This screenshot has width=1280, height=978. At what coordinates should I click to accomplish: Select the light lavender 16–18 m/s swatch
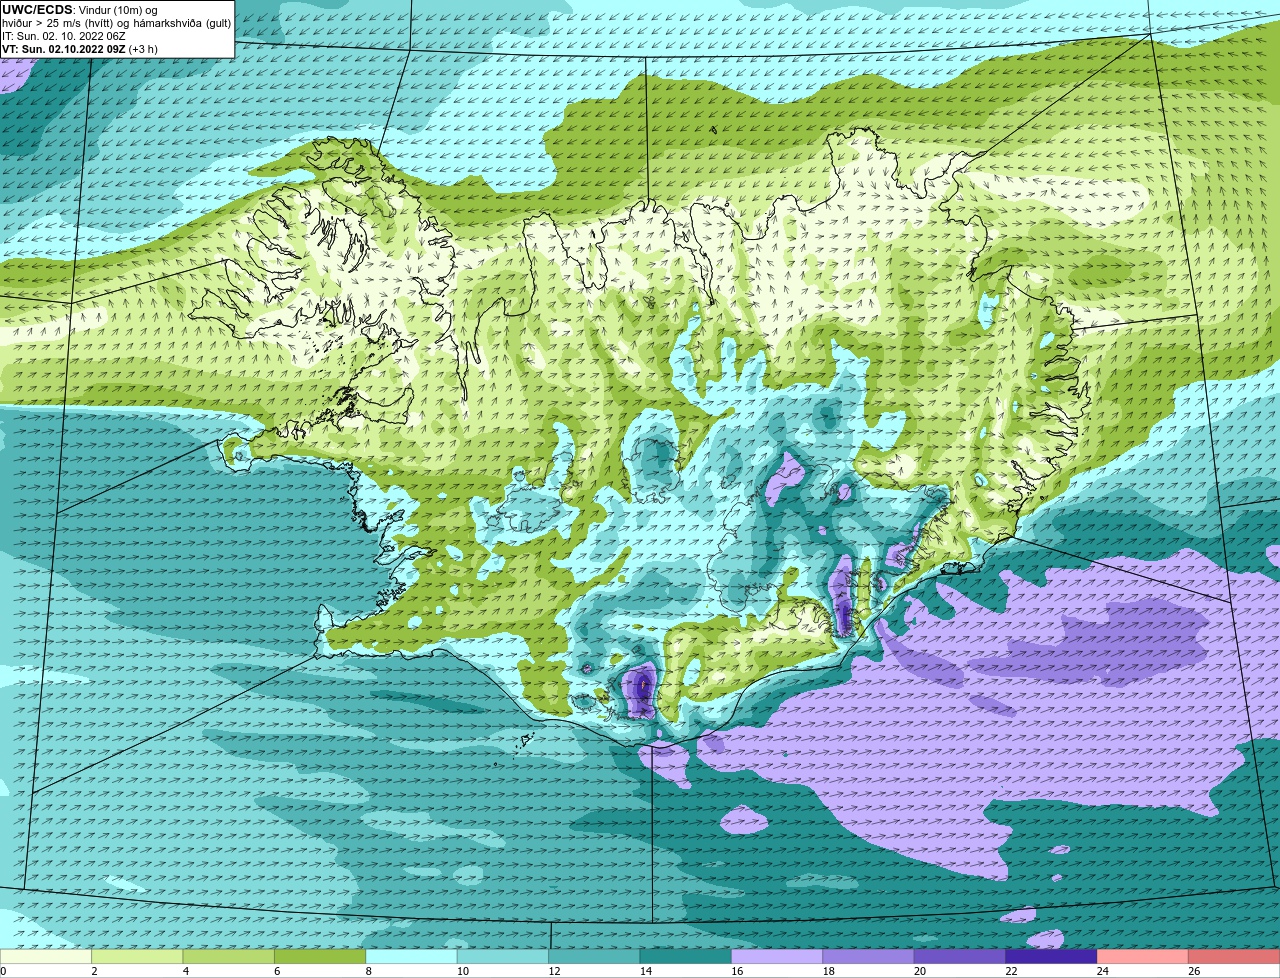click(777, 956)
